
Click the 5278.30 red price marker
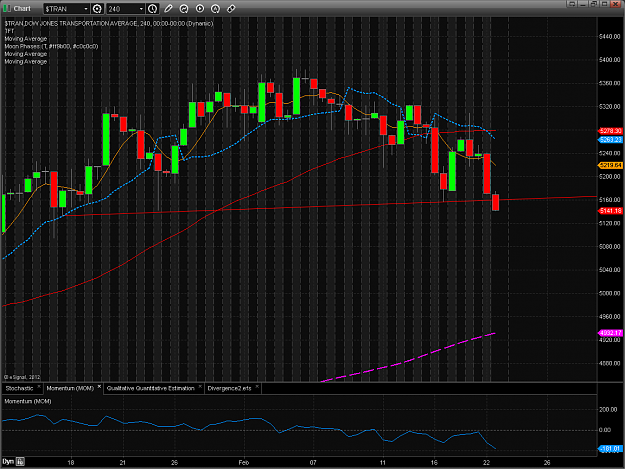(610, 131)
